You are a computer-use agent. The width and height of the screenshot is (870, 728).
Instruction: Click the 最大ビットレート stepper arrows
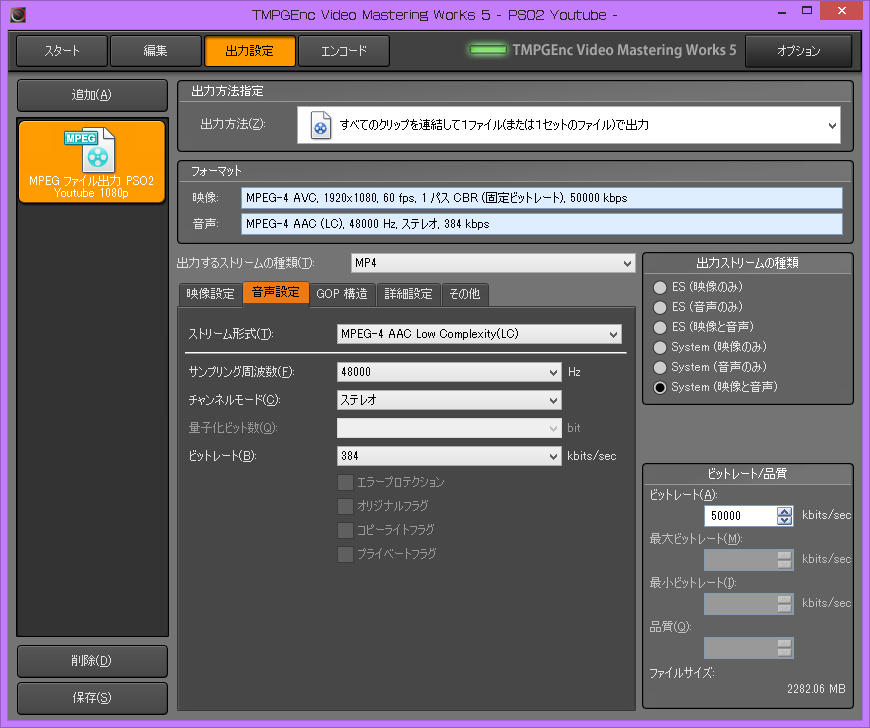coord(785,560)
